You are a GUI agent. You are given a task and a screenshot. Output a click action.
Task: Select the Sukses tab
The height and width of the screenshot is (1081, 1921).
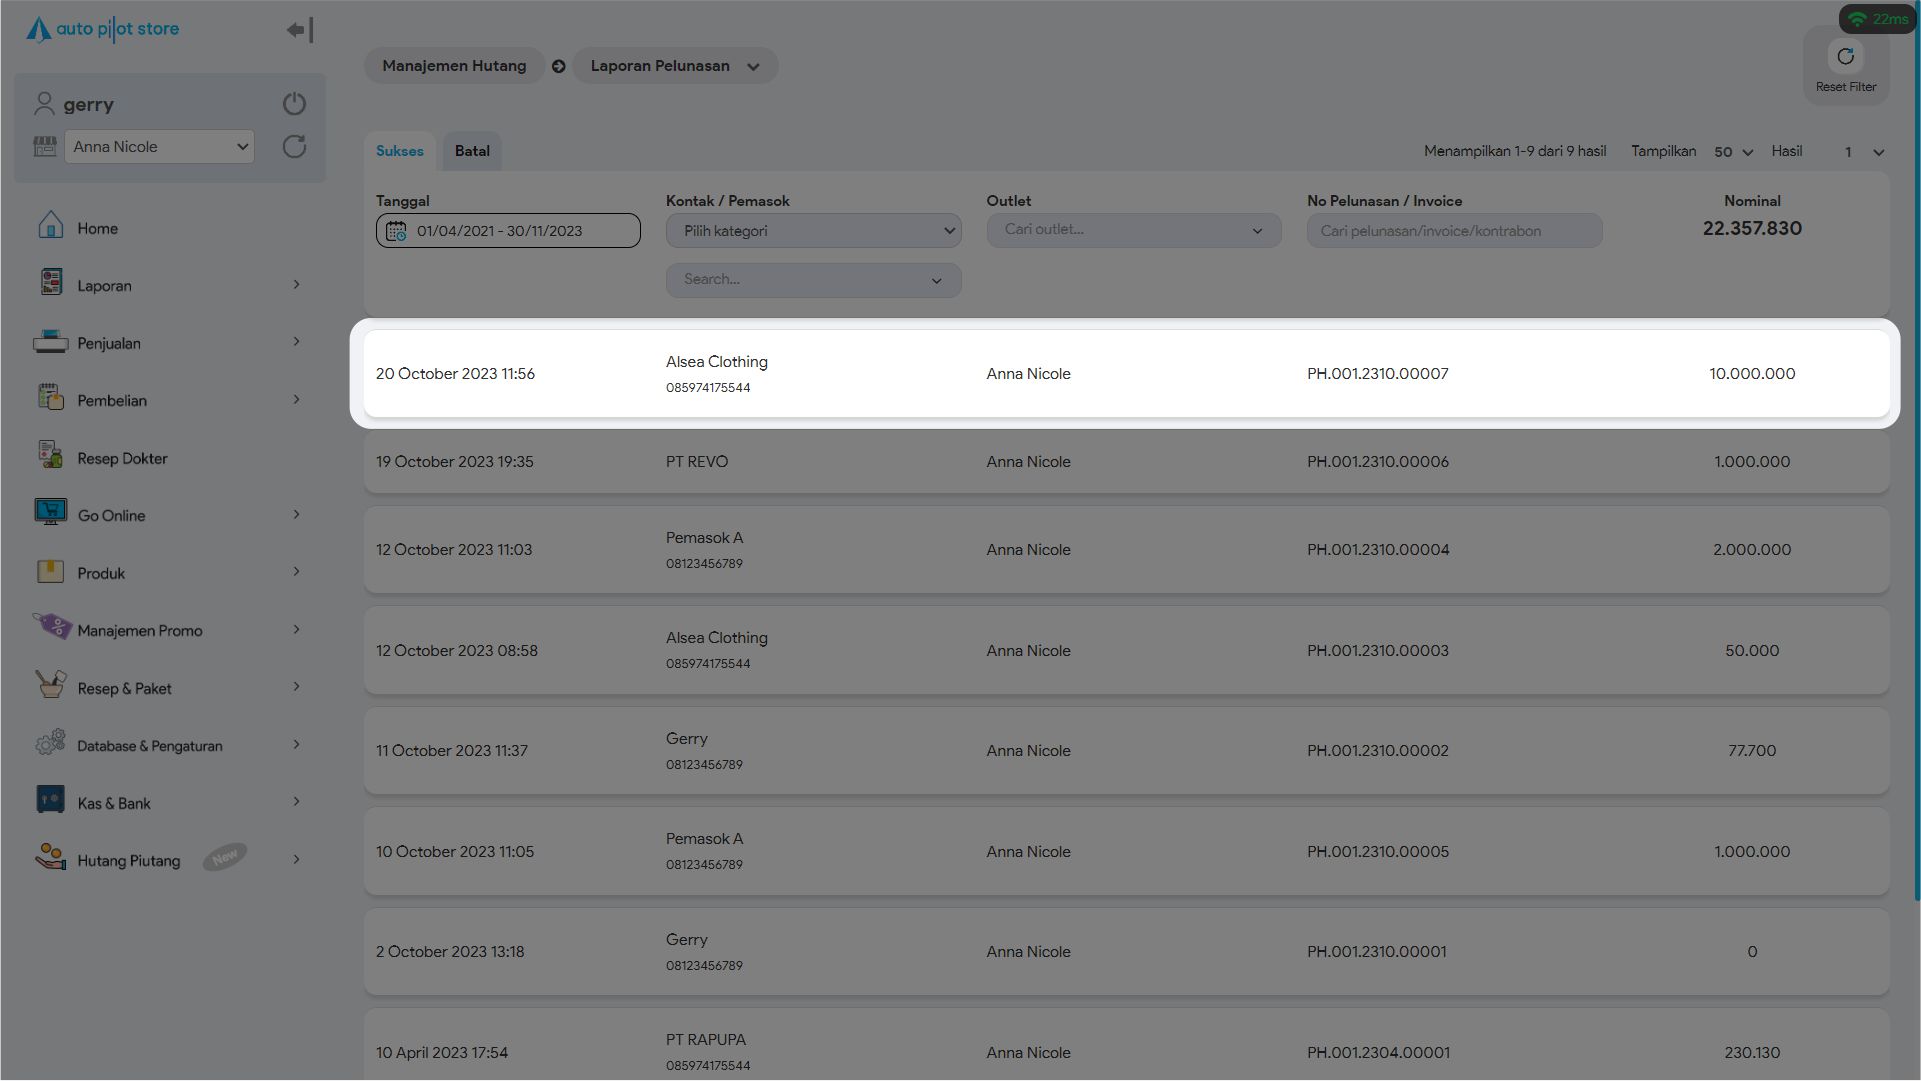tap(399, 151)
